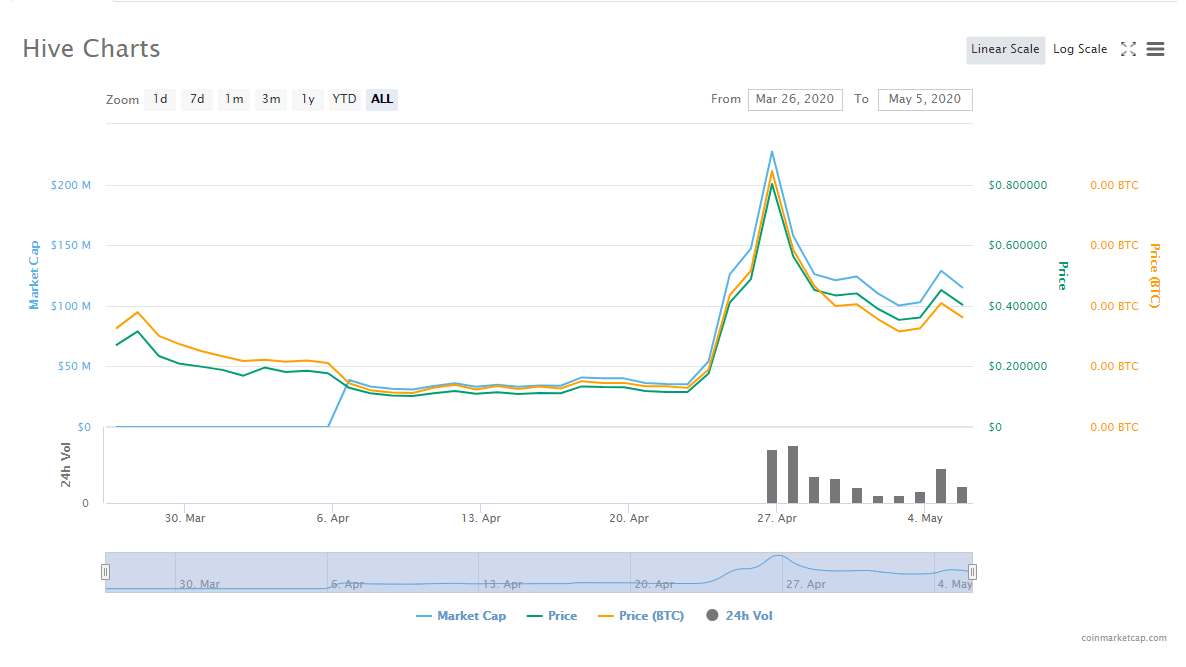The image size is (1186, 667).
Task: Set zoom to 3m
Action: click(x=271, y=99)
